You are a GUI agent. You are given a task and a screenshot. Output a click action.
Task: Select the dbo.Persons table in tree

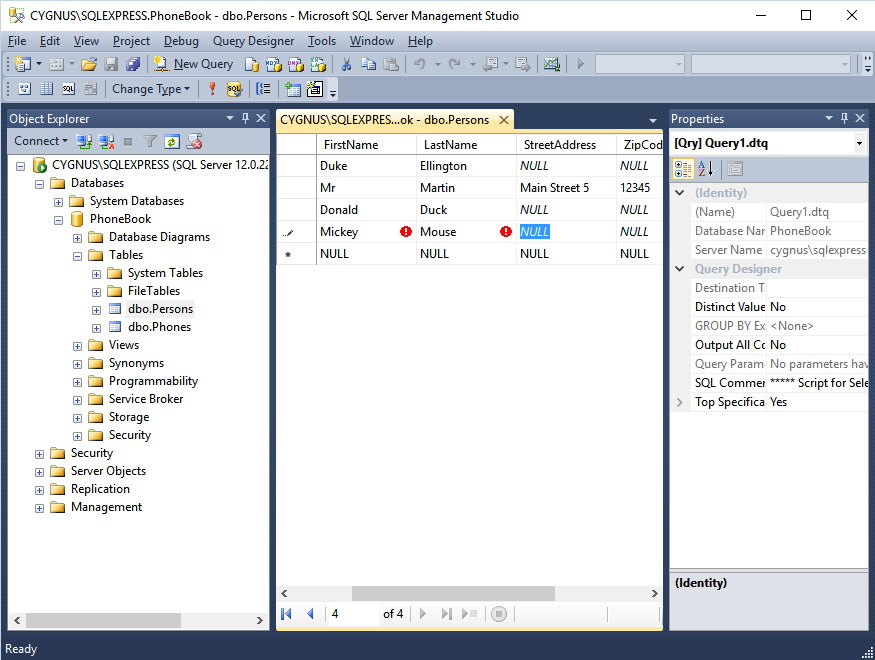point(160,309)
